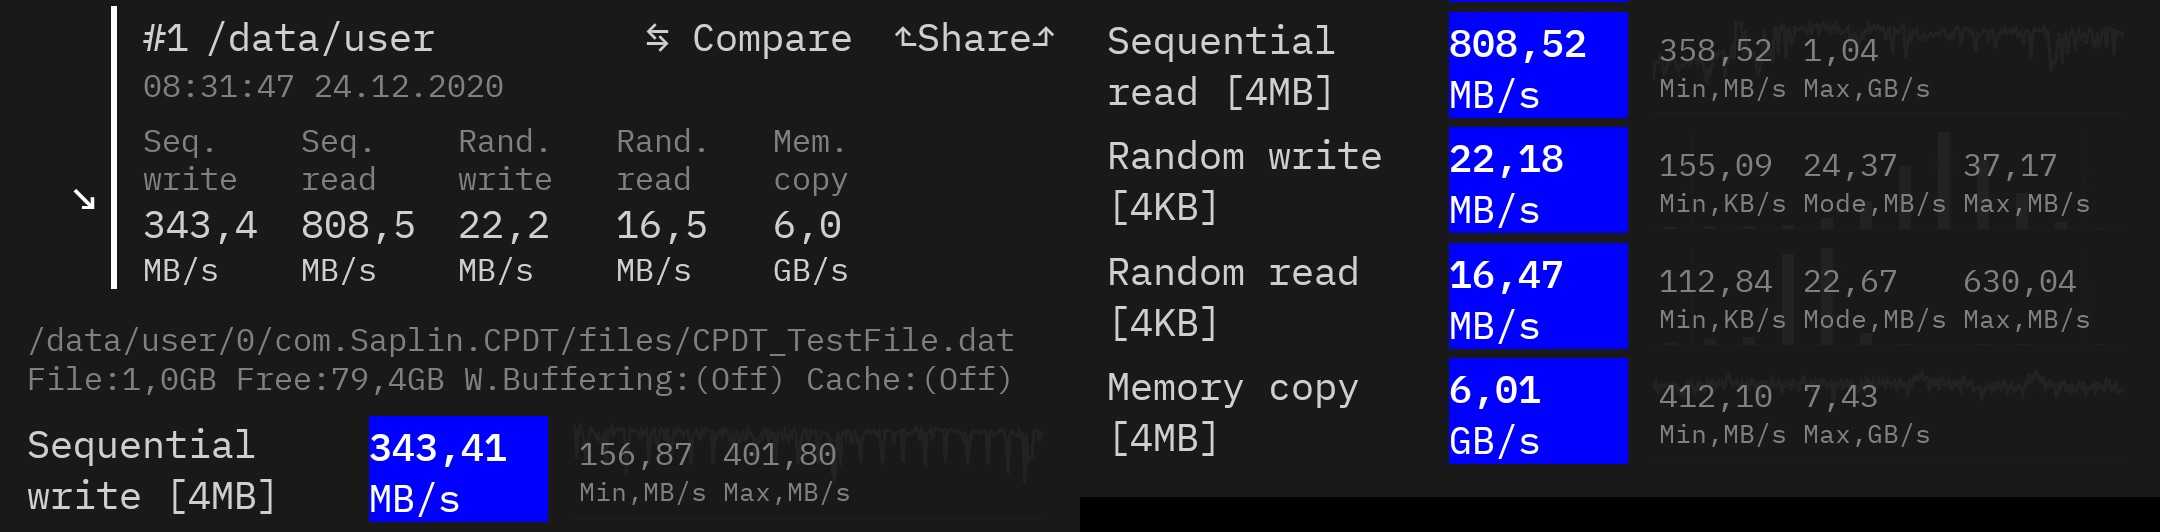
Task: Click the blue 6,01 GB/s memory copy box
Action: (1537, 412)
